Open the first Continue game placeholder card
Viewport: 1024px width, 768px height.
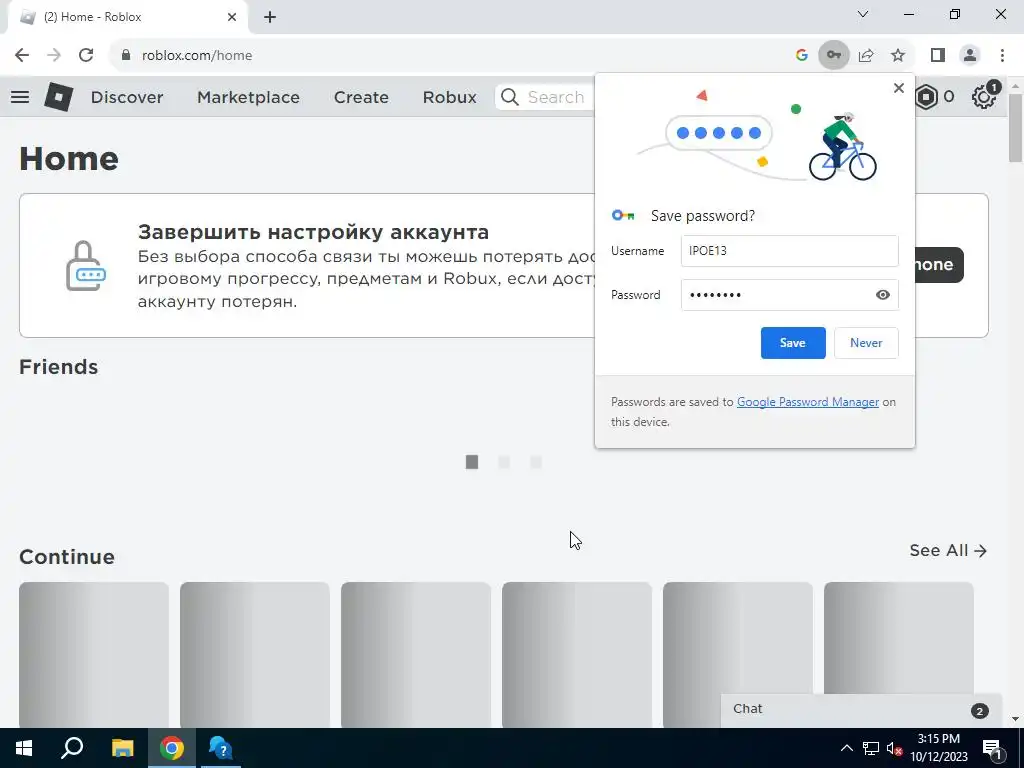93,654
